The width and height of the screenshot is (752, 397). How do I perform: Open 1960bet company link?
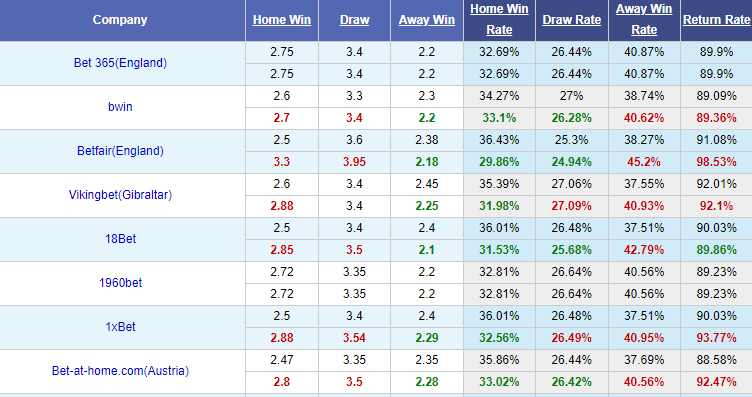tap(120, 283)
